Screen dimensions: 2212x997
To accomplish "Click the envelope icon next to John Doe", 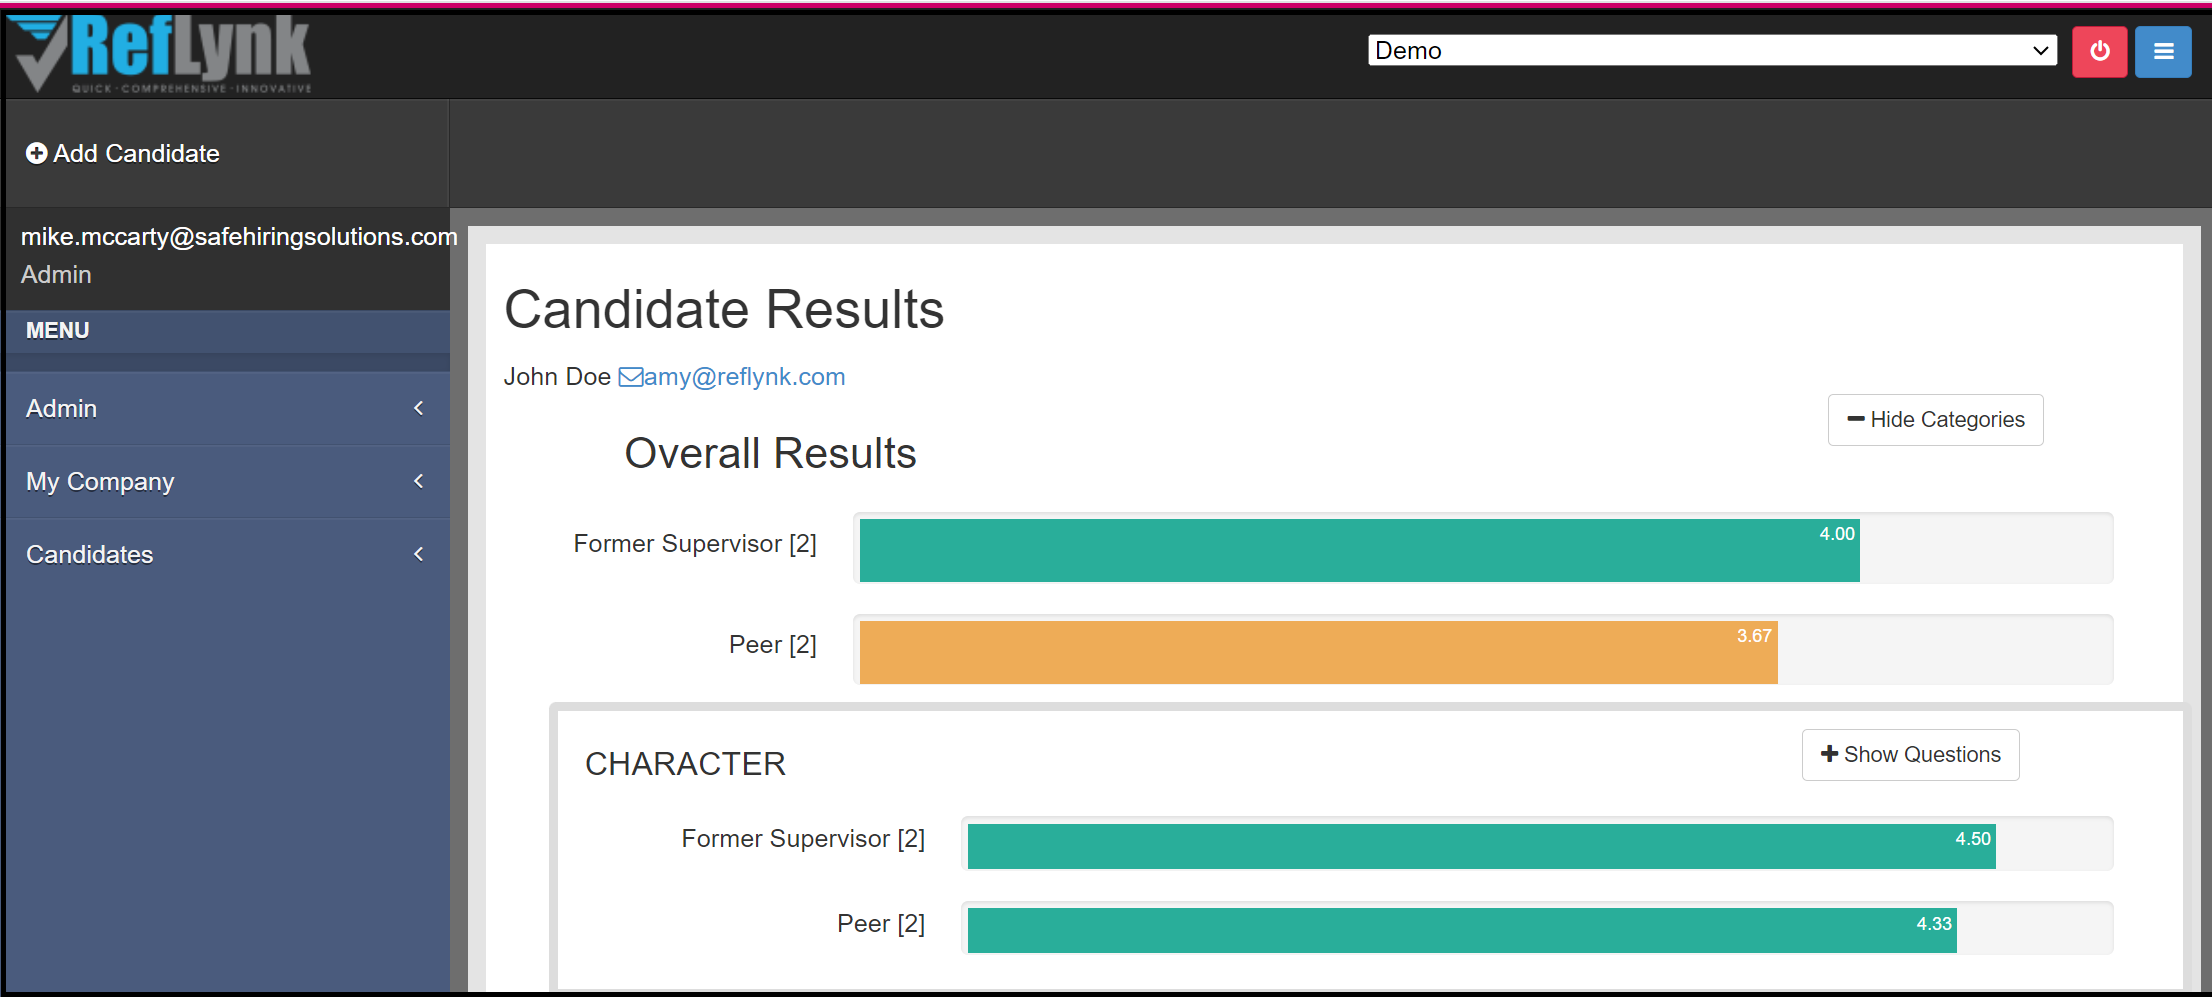I will click(x=630, y=377).
